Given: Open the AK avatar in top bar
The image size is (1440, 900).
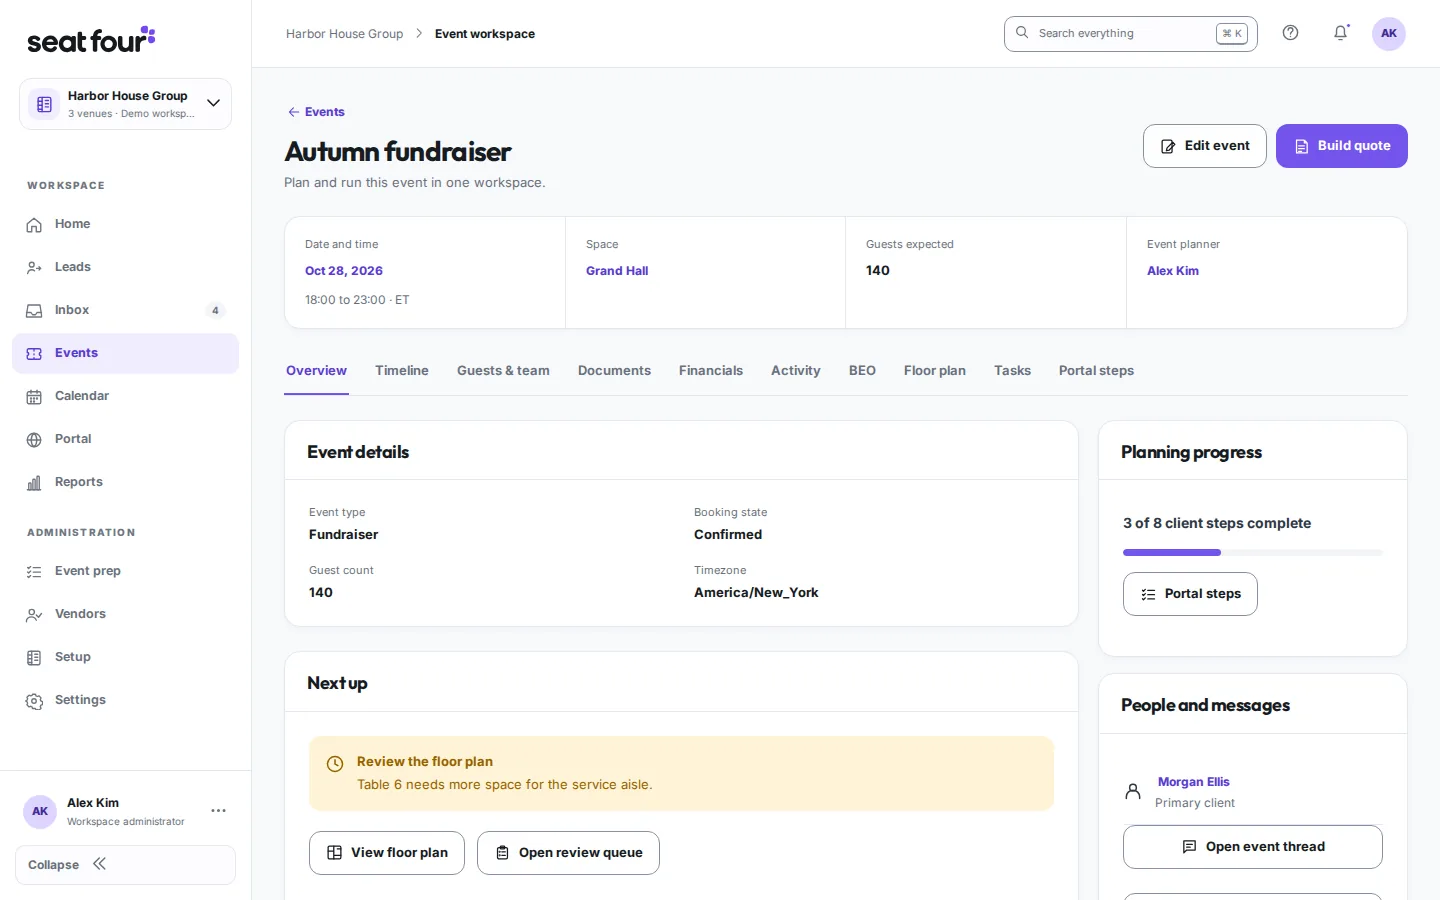Looking at the screenshot, I should (1389, 33).
